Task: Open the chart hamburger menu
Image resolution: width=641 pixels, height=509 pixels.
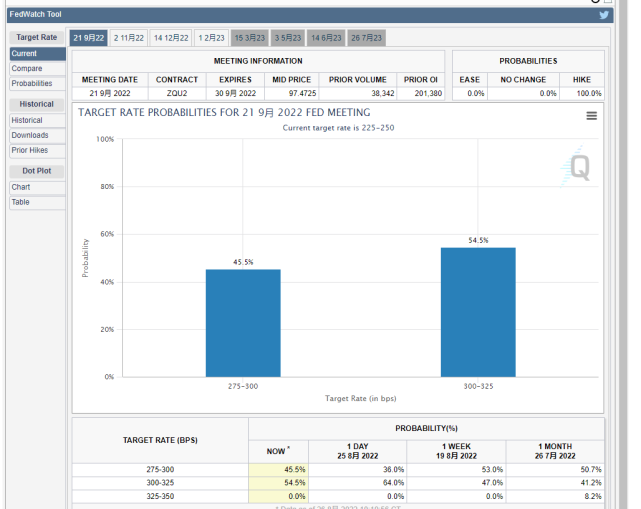Action: pyautogui.click(x=592, y=116)
